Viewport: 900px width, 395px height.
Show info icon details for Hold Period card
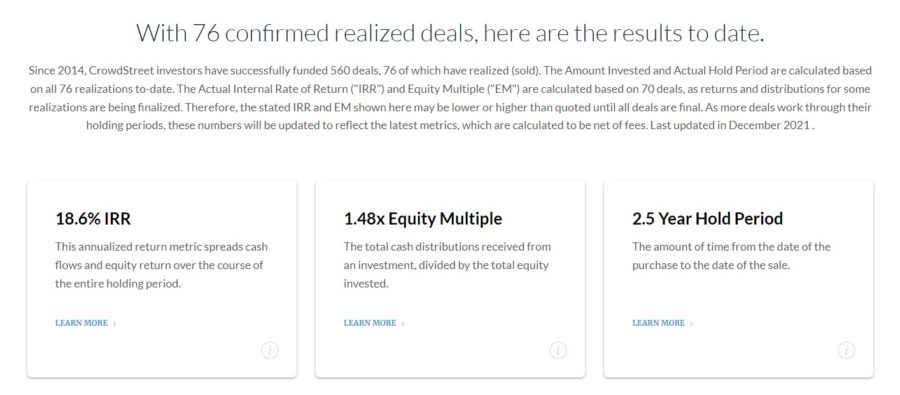click(x=846, y=350)
